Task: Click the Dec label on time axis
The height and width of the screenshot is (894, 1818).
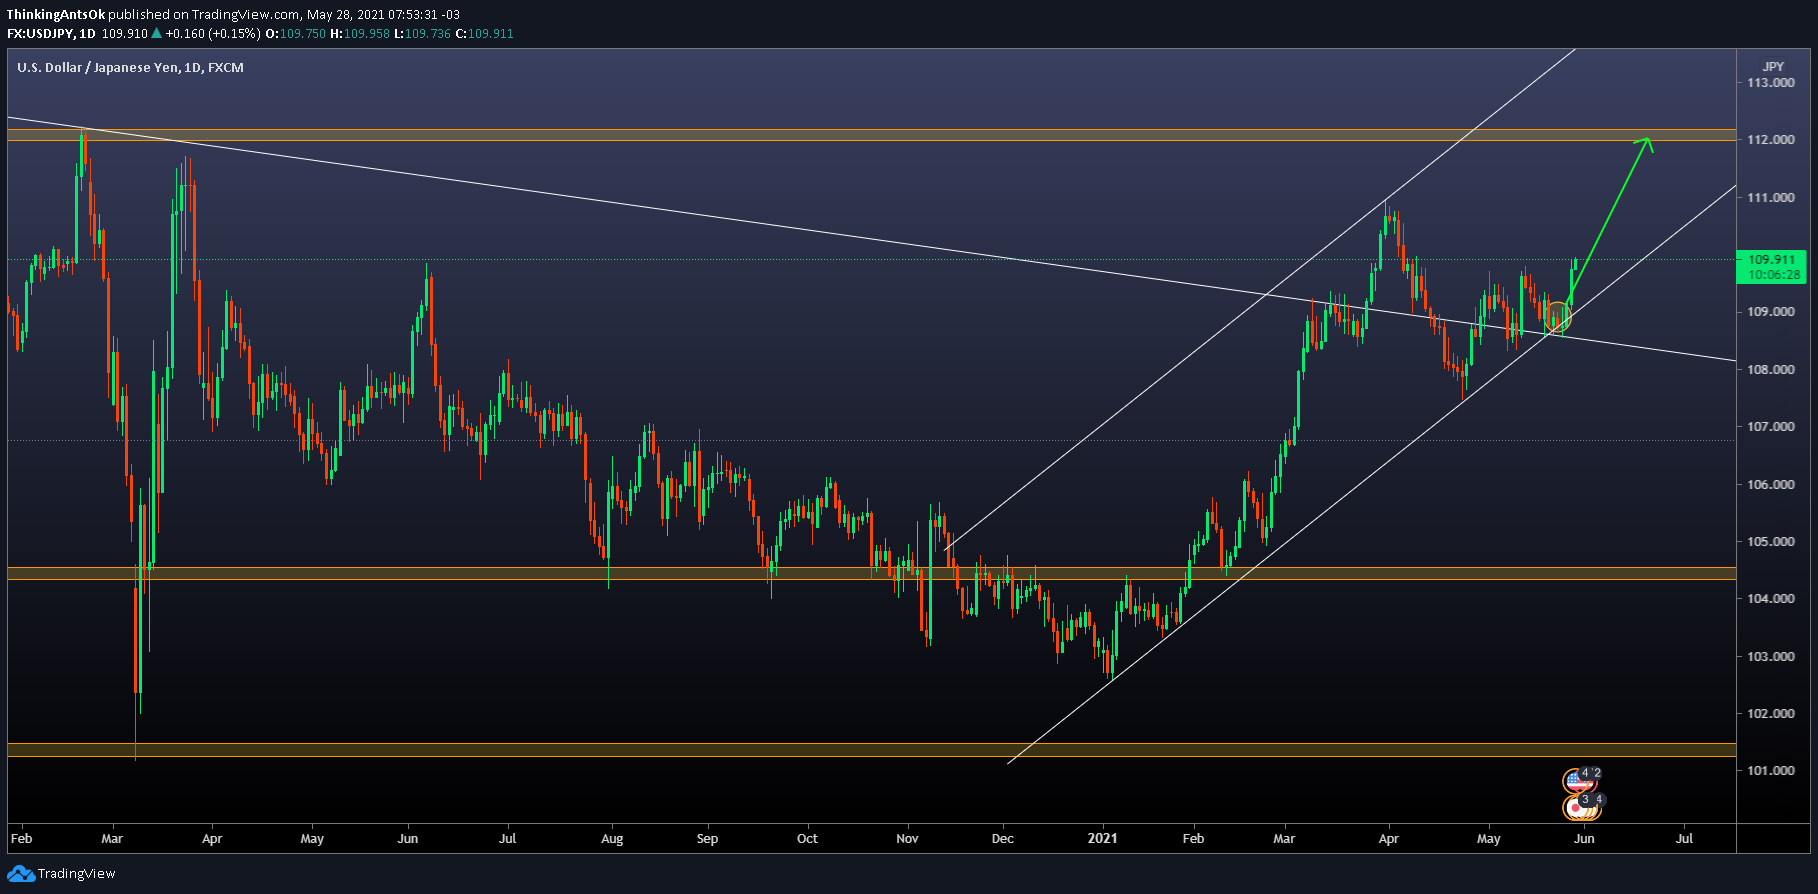Action: tap(1002, 839)
